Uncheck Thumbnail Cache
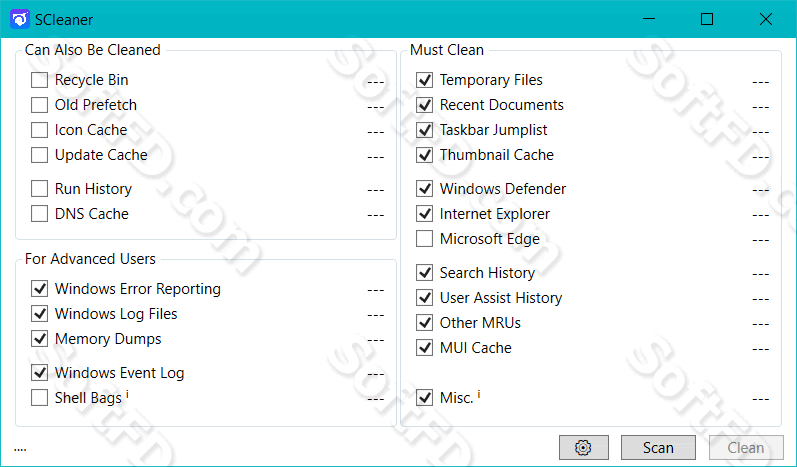This screenshot has width=797, height=467. (x=424, y=154)
